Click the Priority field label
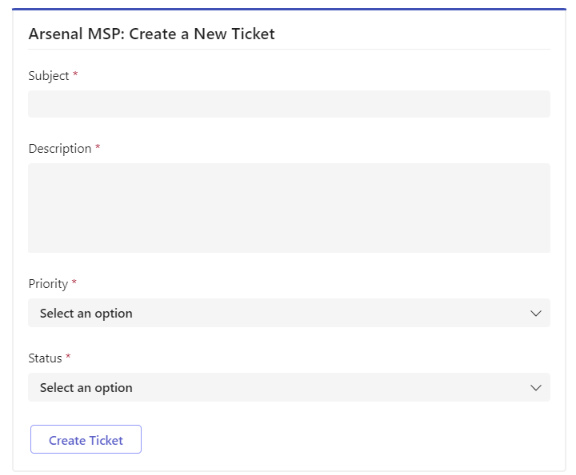 click(48, 284)
